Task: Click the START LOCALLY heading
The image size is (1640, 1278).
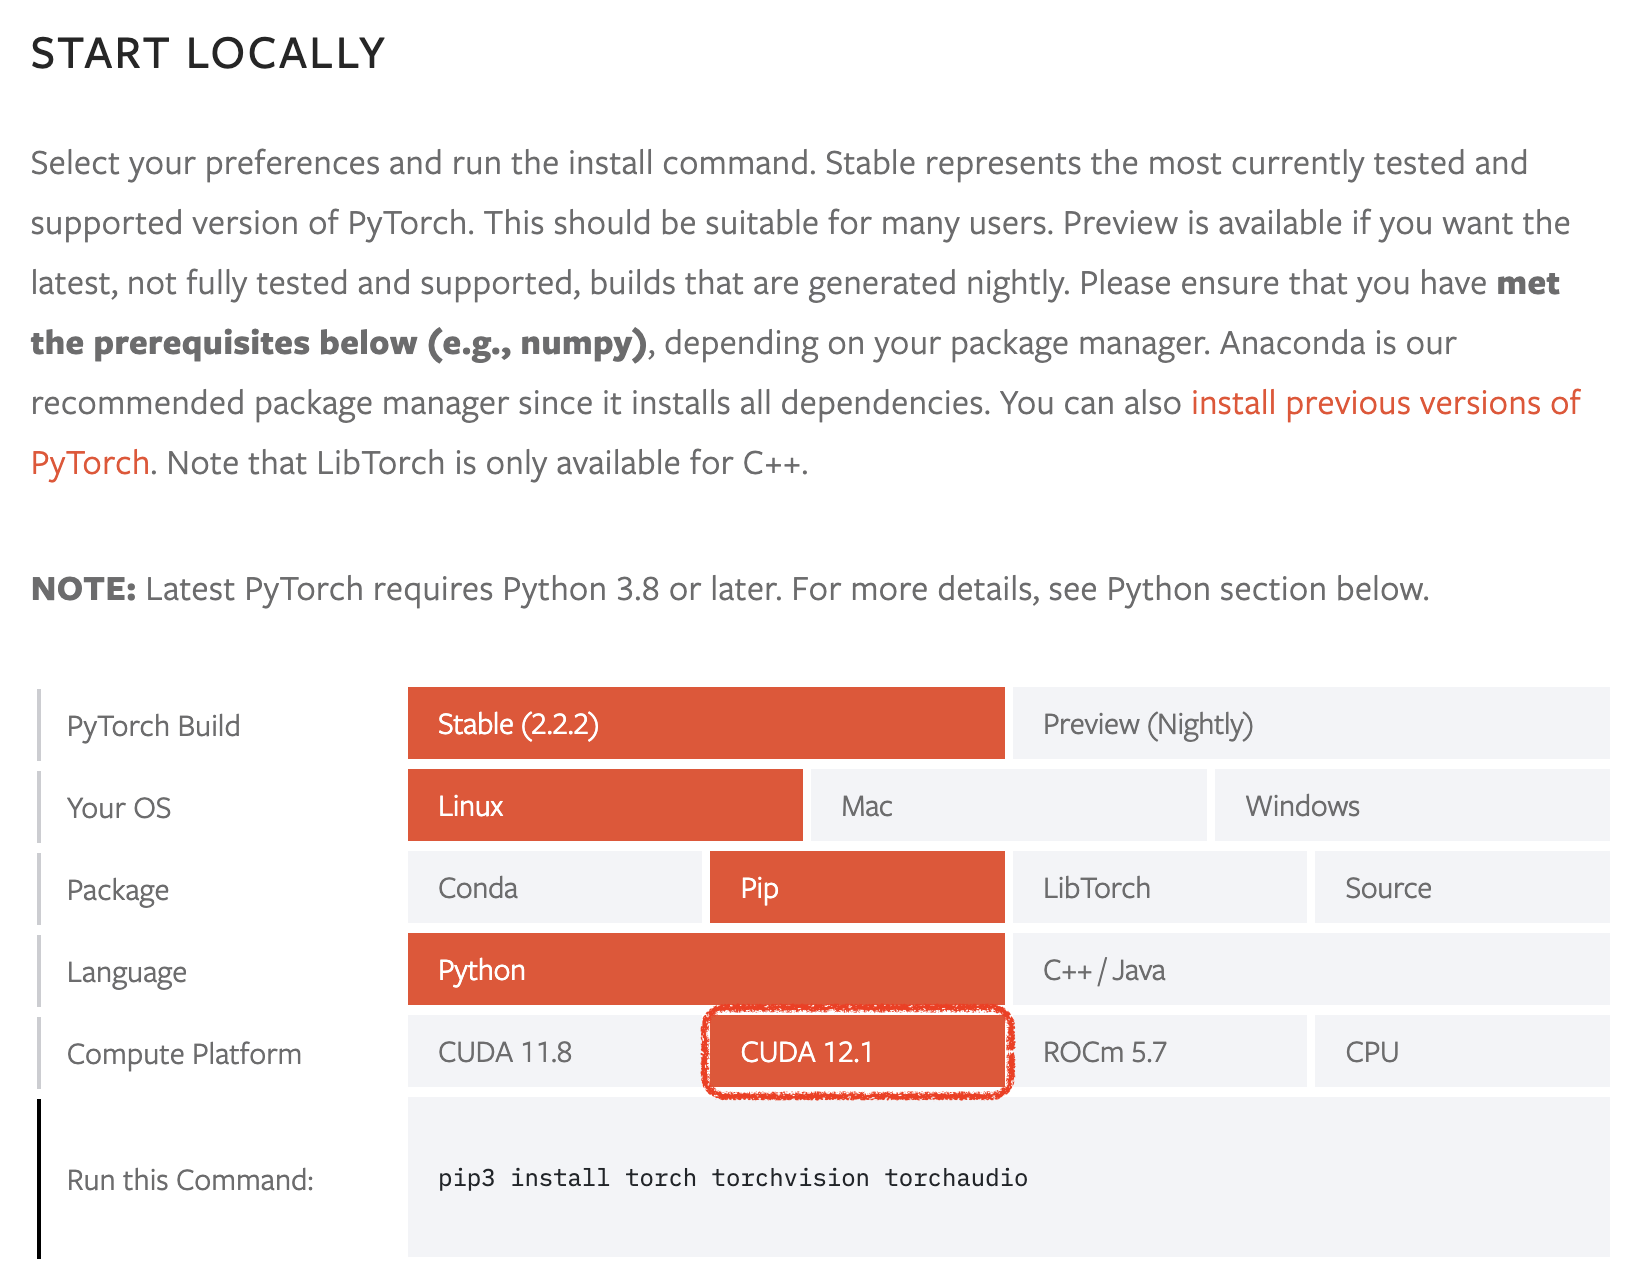Action: click(x=208, y=53)
